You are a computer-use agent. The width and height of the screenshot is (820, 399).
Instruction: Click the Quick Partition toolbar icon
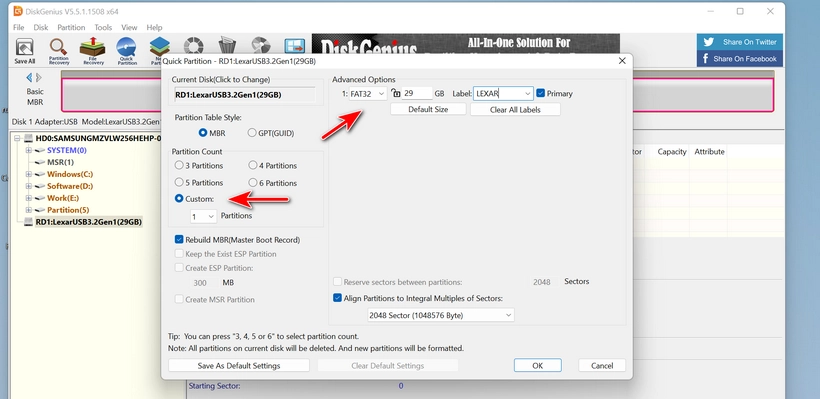tap(127, 51)
